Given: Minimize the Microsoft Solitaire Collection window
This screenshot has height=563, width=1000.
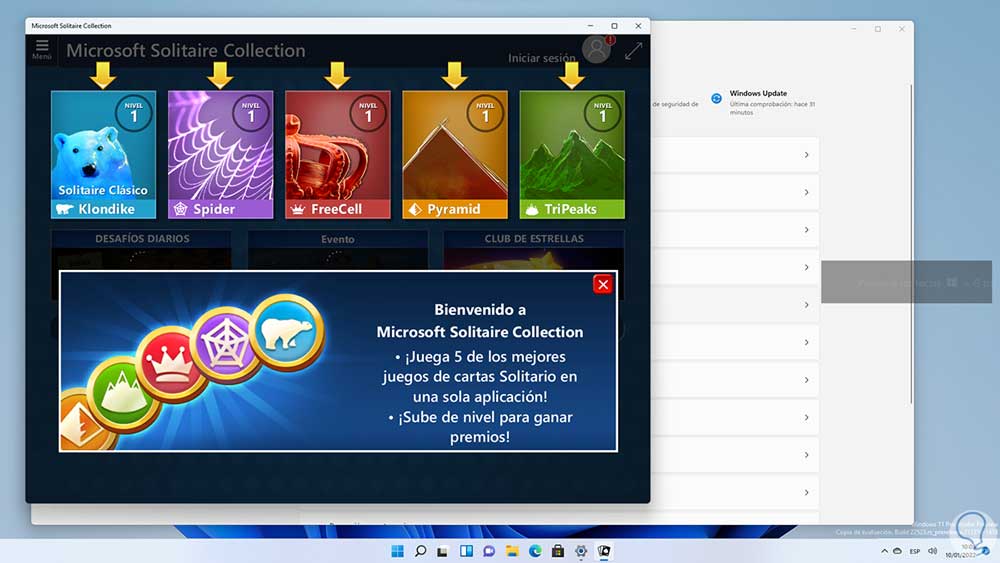Looking at the screenshot, I should coord(591,26).
